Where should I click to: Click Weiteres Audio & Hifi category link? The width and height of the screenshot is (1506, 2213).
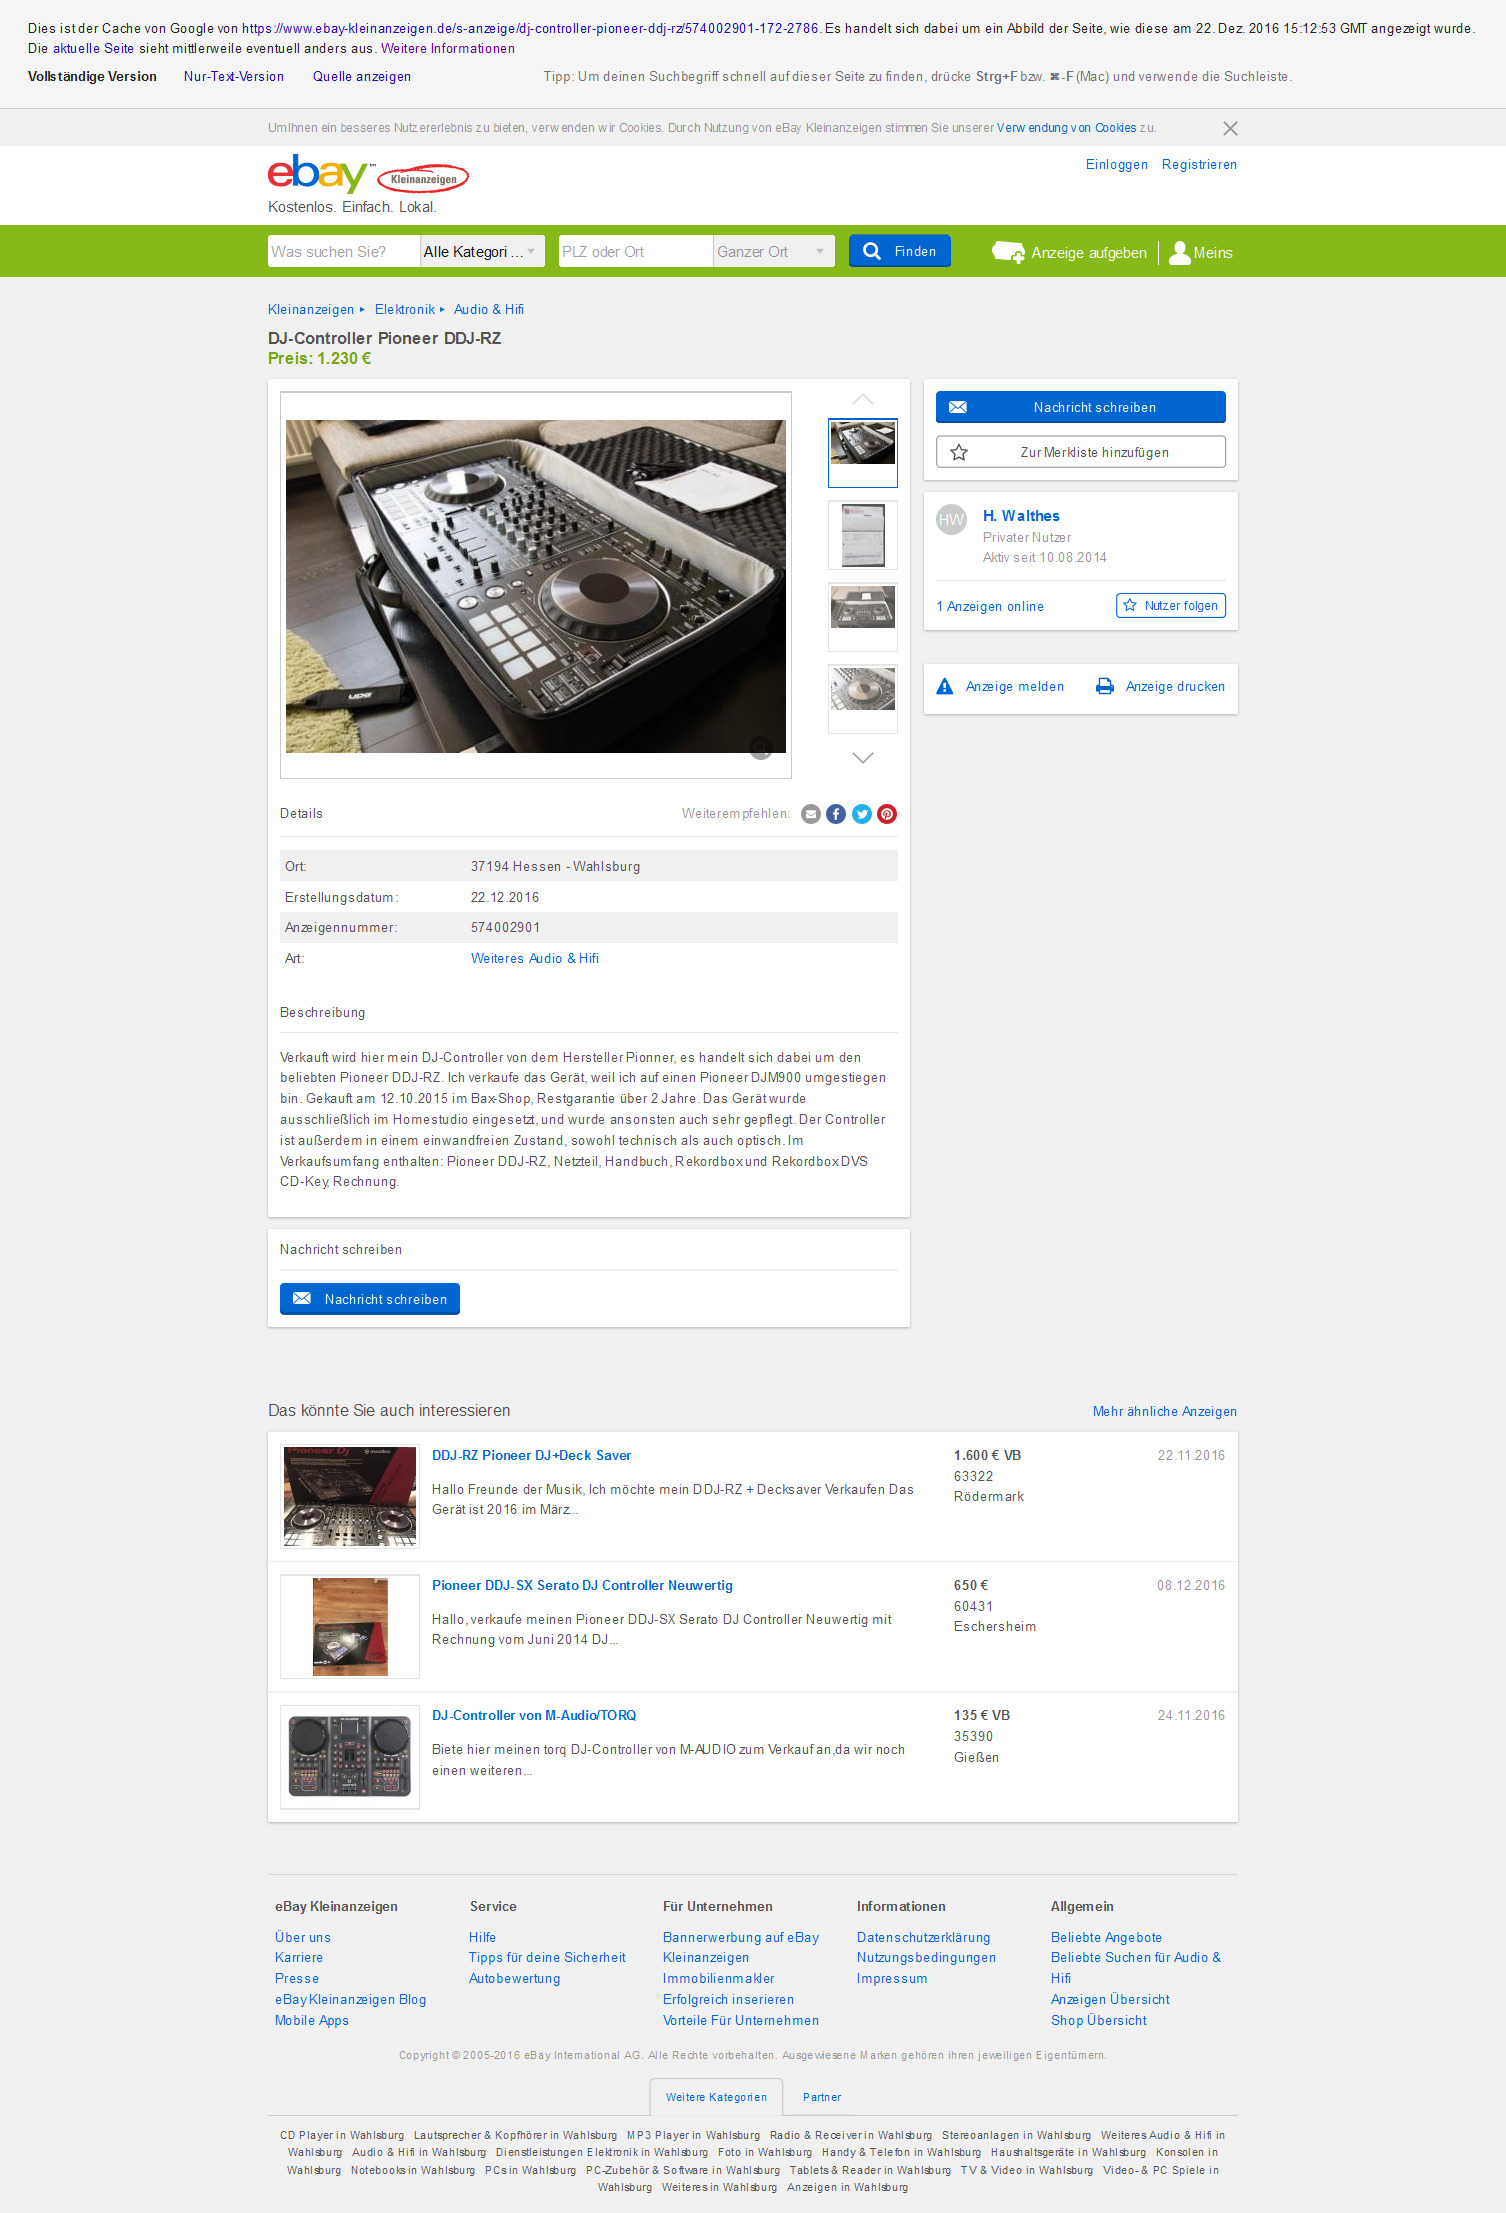pos(535,959)
